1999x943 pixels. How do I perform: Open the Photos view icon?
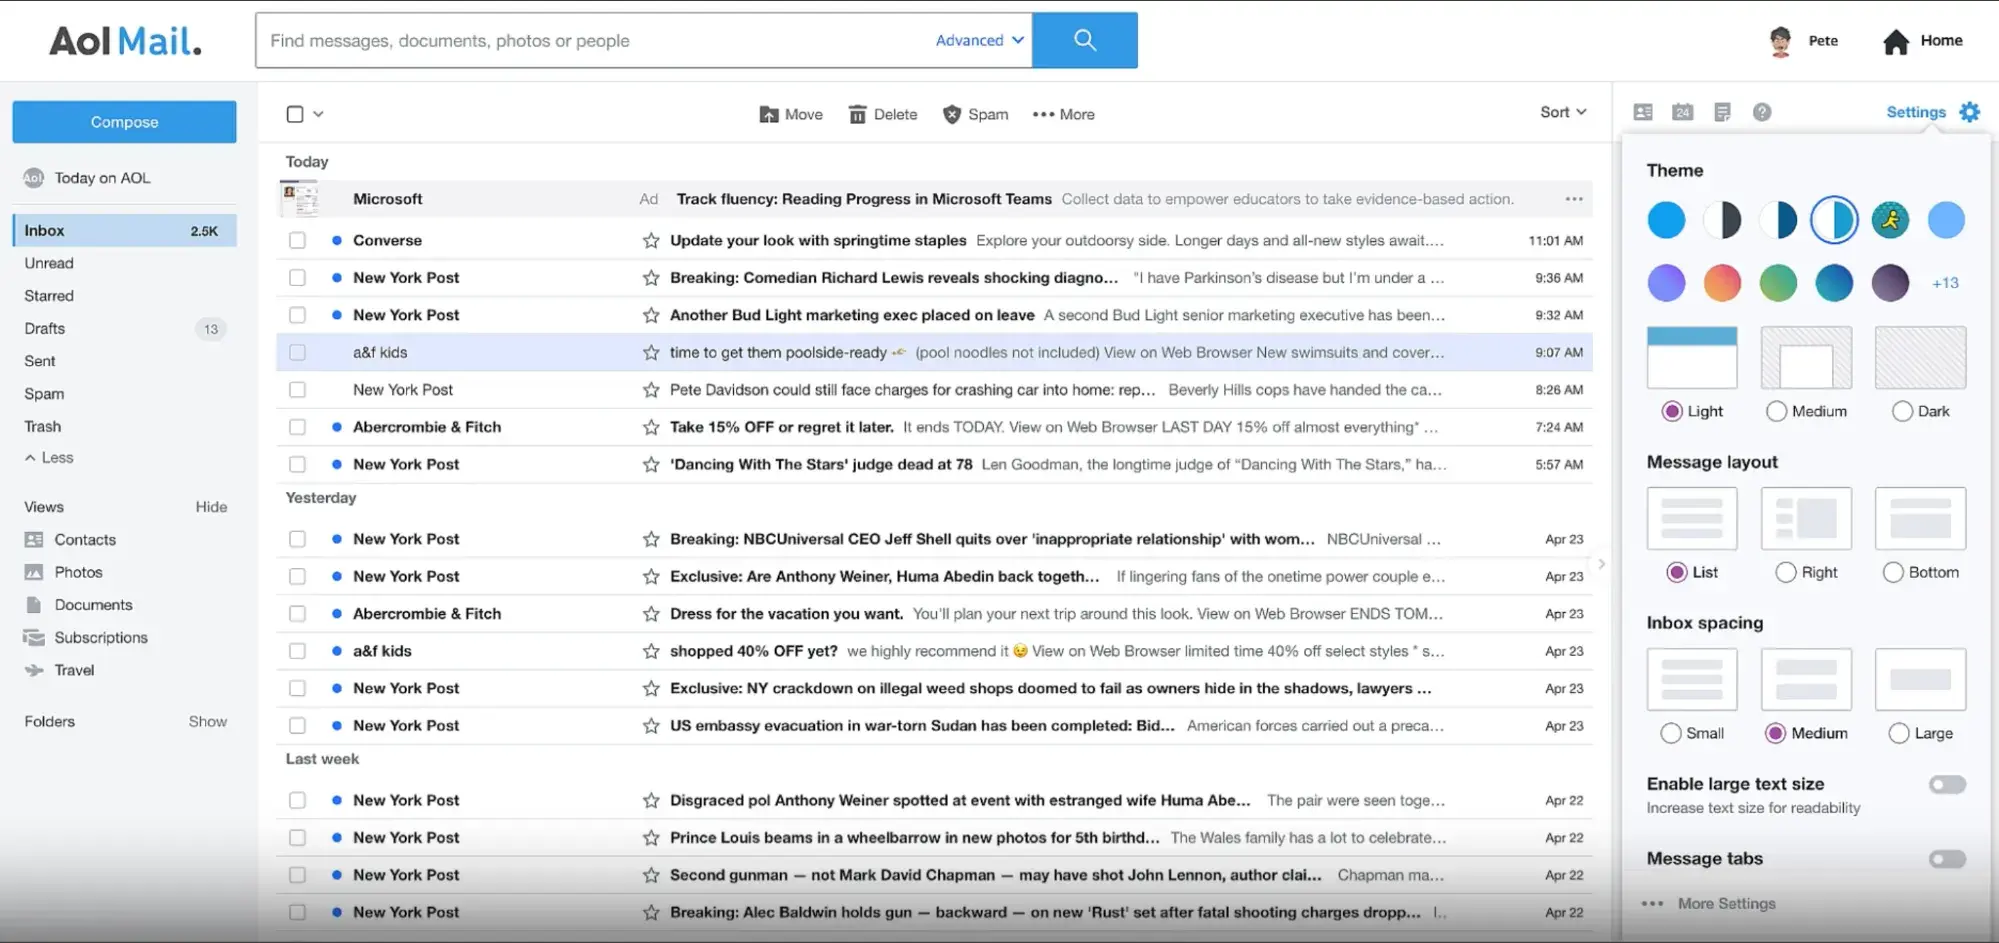click(x=34, y=572)
